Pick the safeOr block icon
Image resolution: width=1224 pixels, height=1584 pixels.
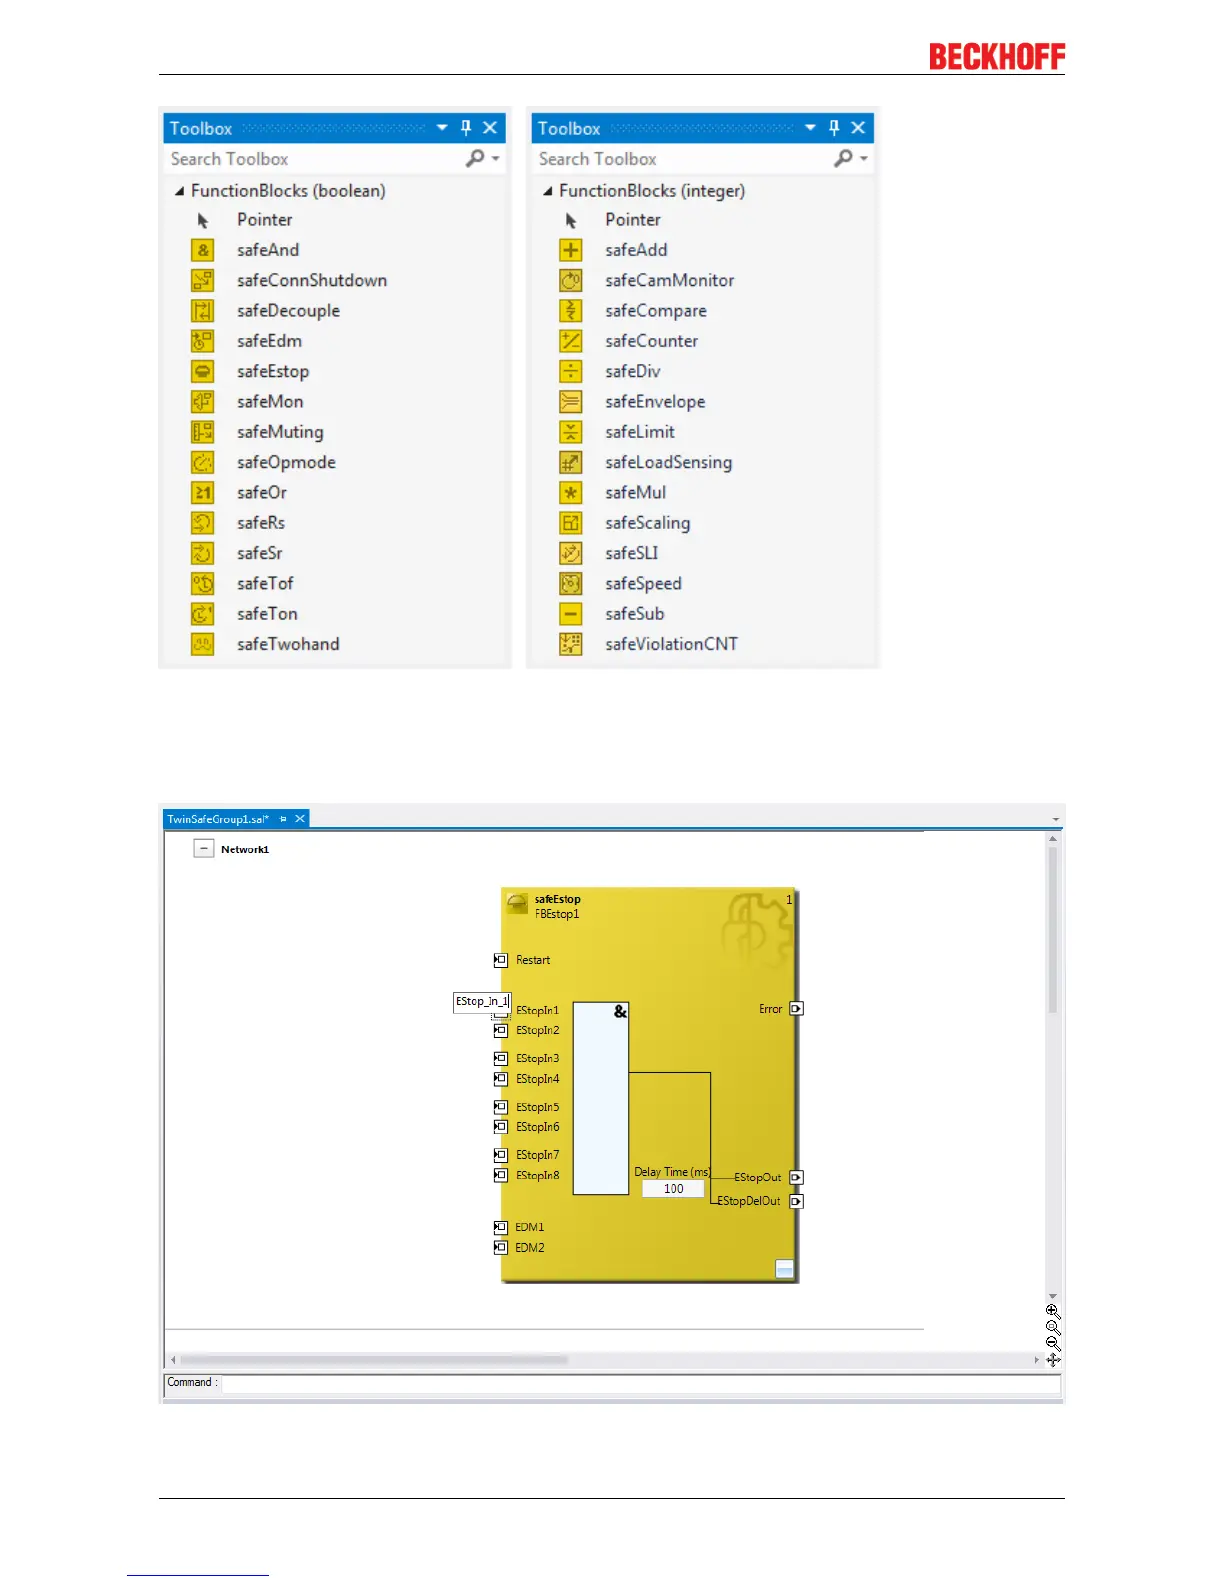click(x=203, y=492)
